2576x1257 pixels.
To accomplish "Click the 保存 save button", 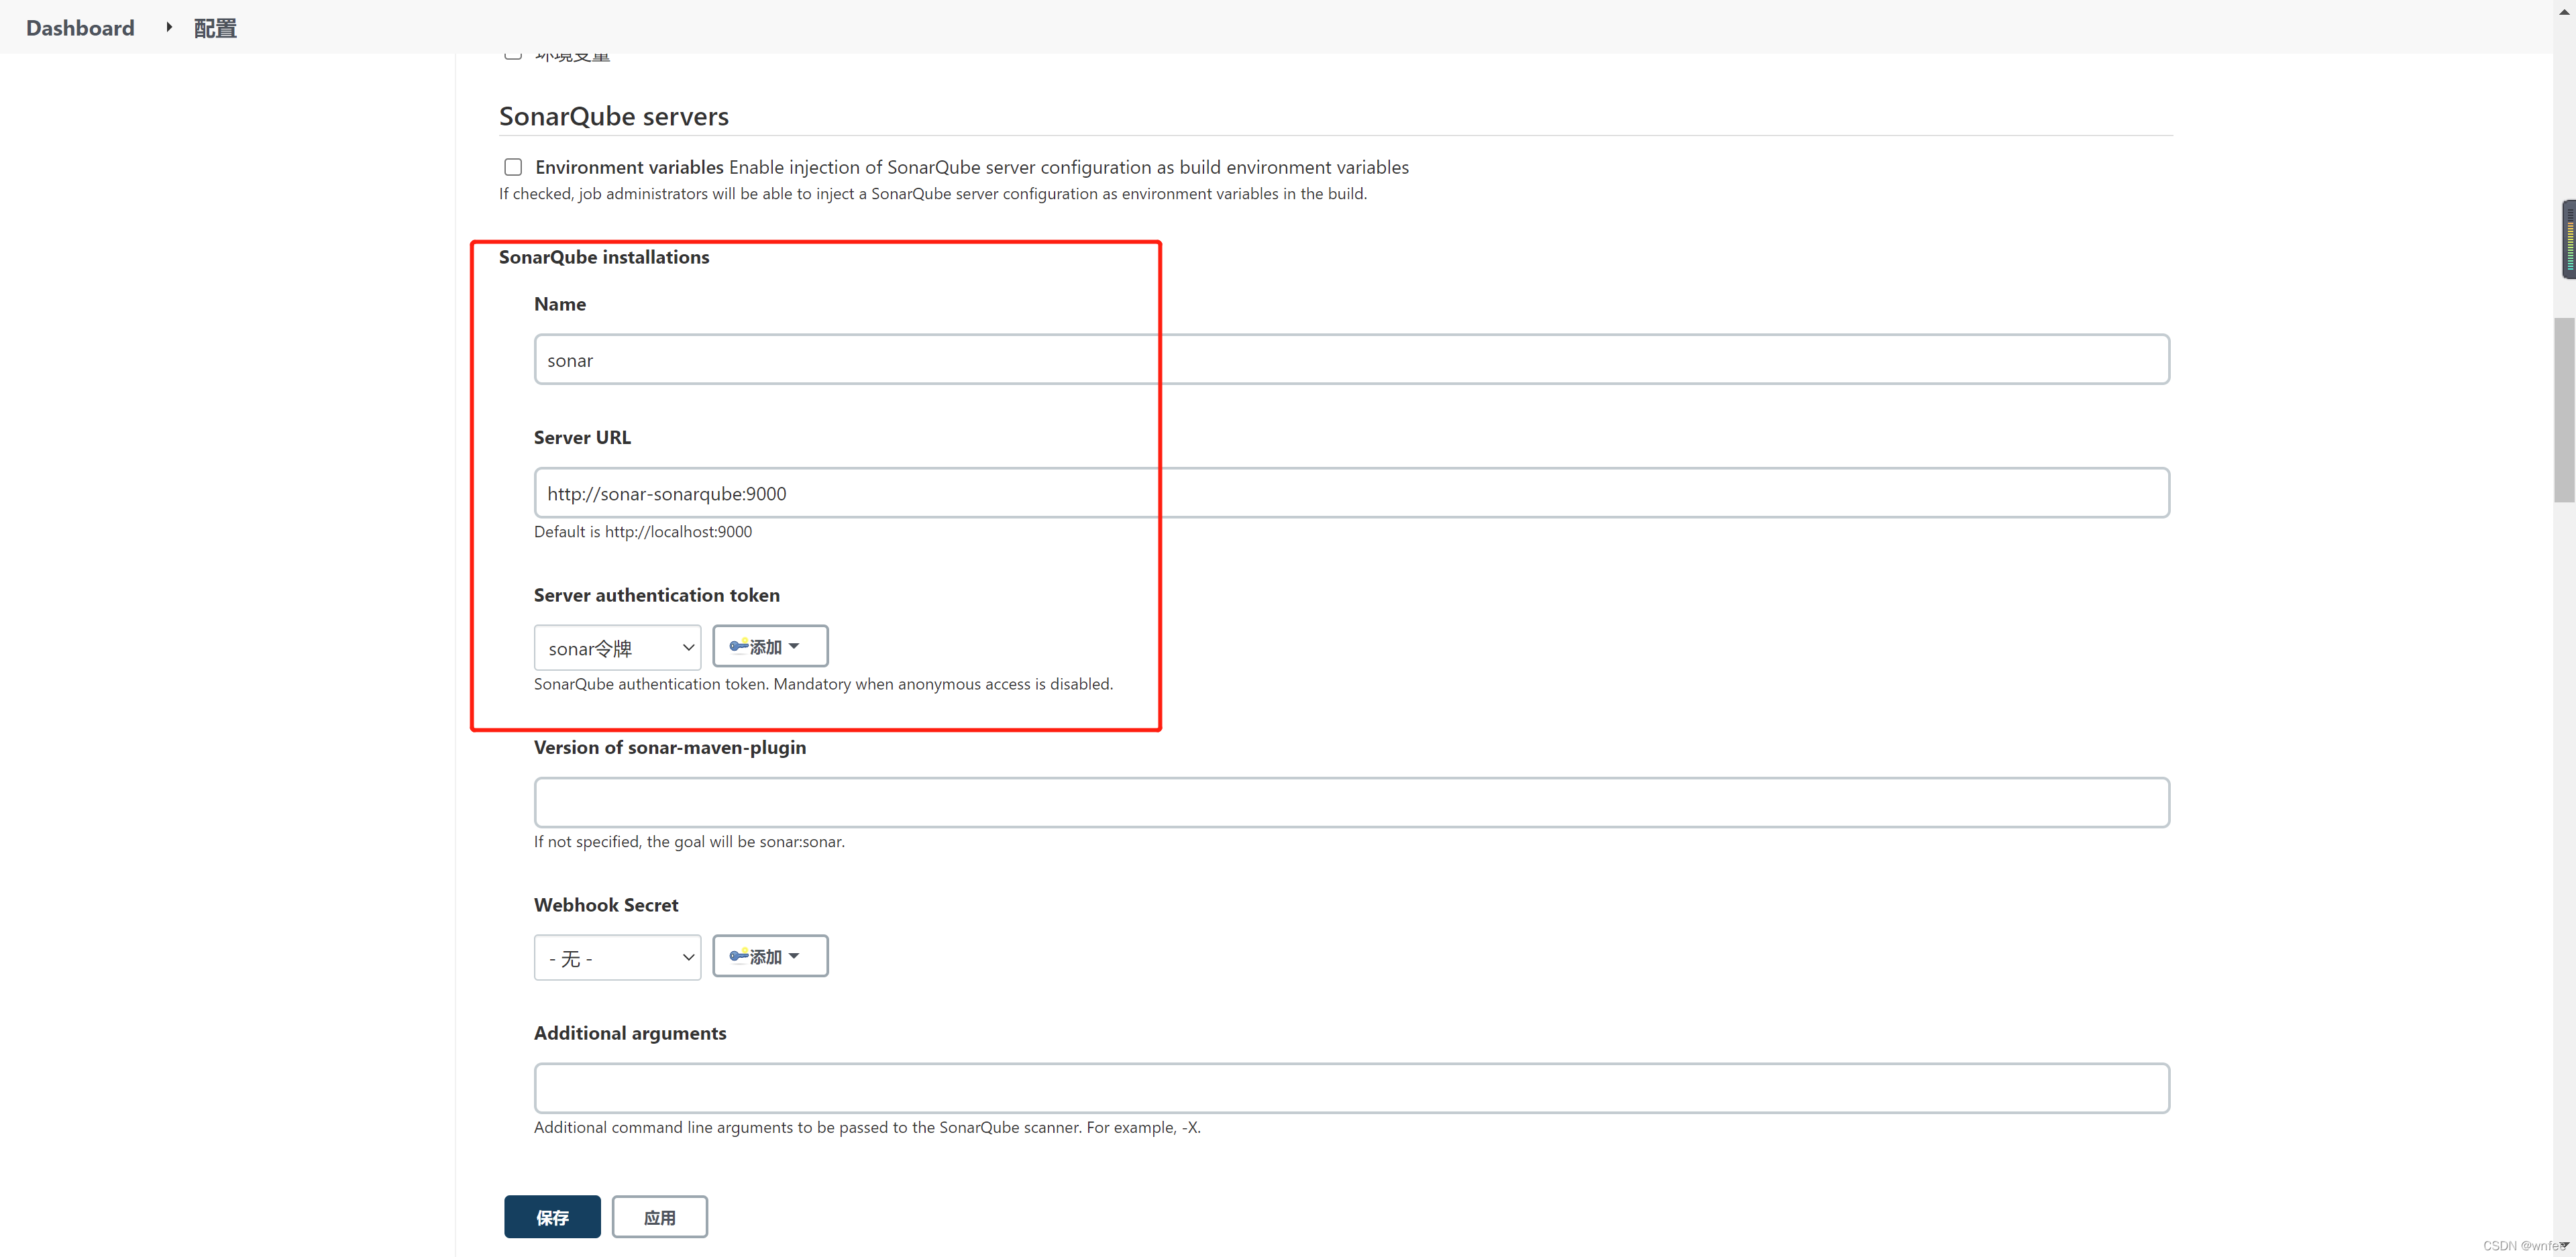I will (552, 1217).
